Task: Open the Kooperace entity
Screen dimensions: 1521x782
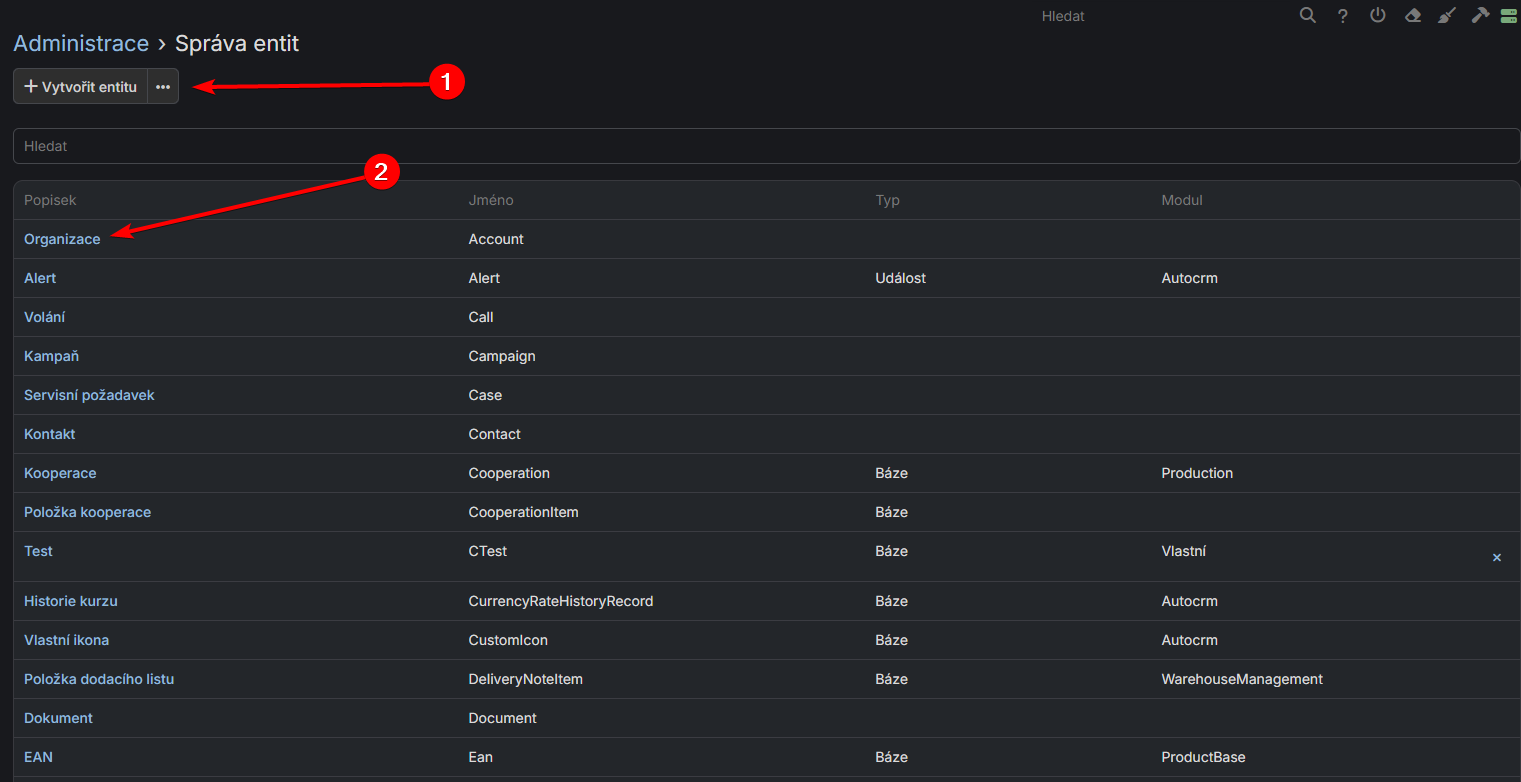Action: coord(60,473)
